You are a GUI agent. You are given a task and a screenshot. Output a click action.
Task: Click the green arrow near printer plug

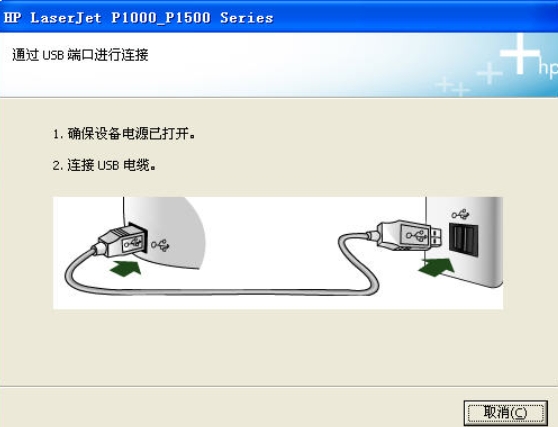coord(126,268)
